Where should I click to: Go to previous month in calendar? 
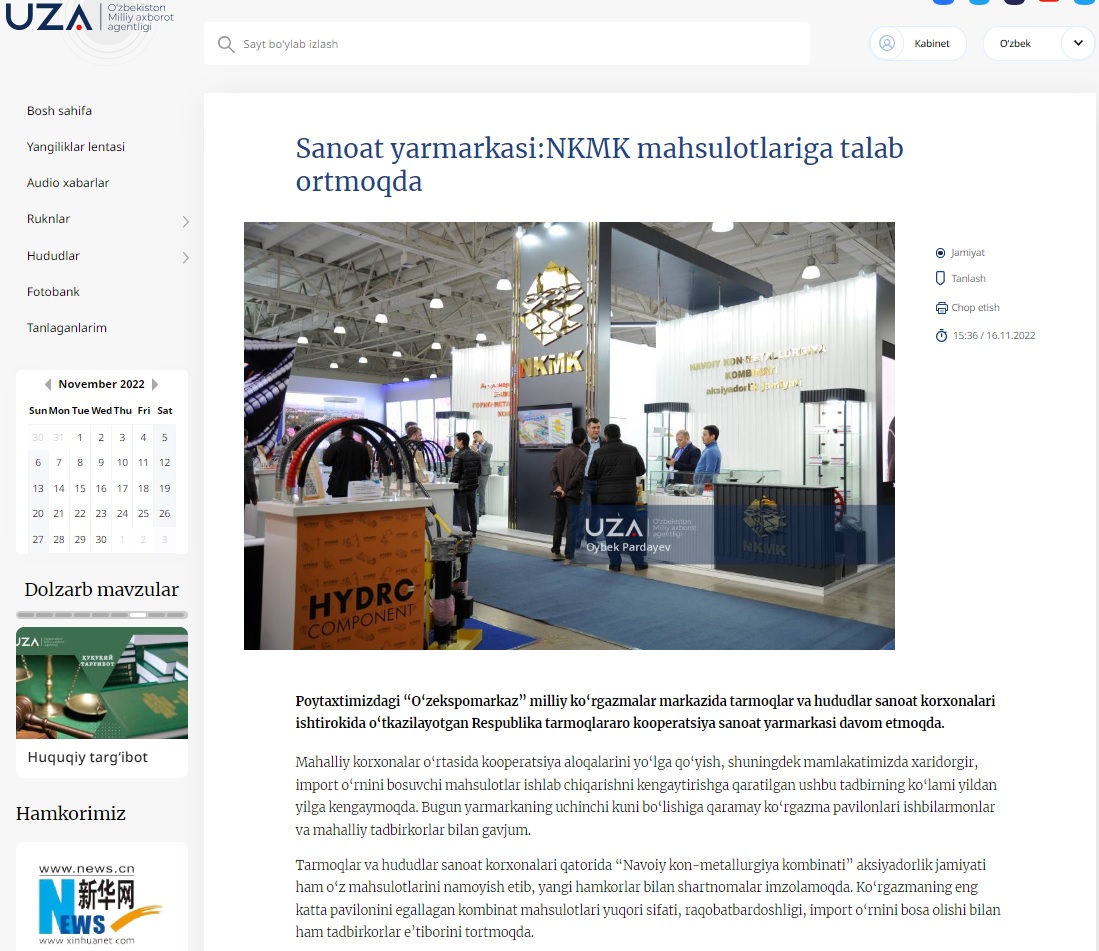point(48,384)
